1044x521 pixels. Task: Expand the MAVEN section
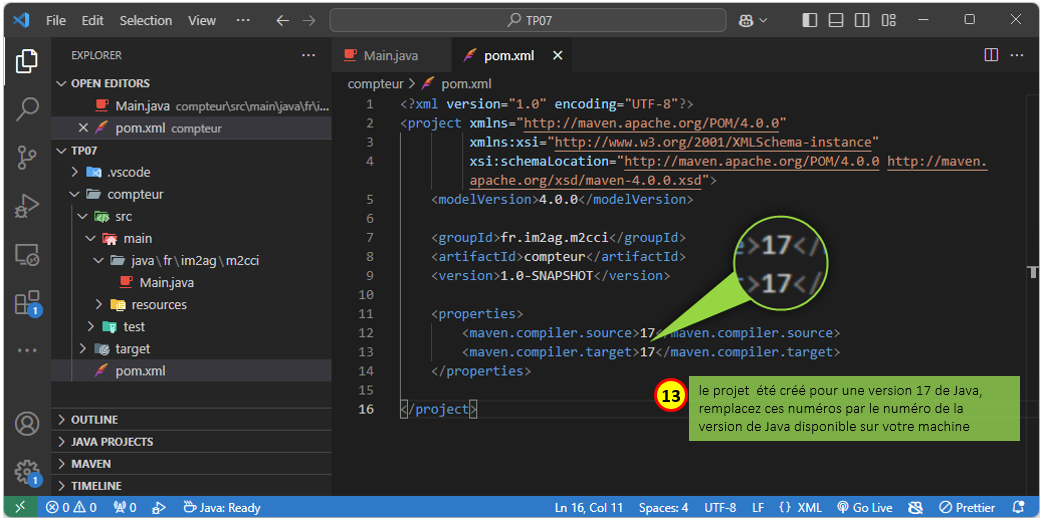coord(91,464)
